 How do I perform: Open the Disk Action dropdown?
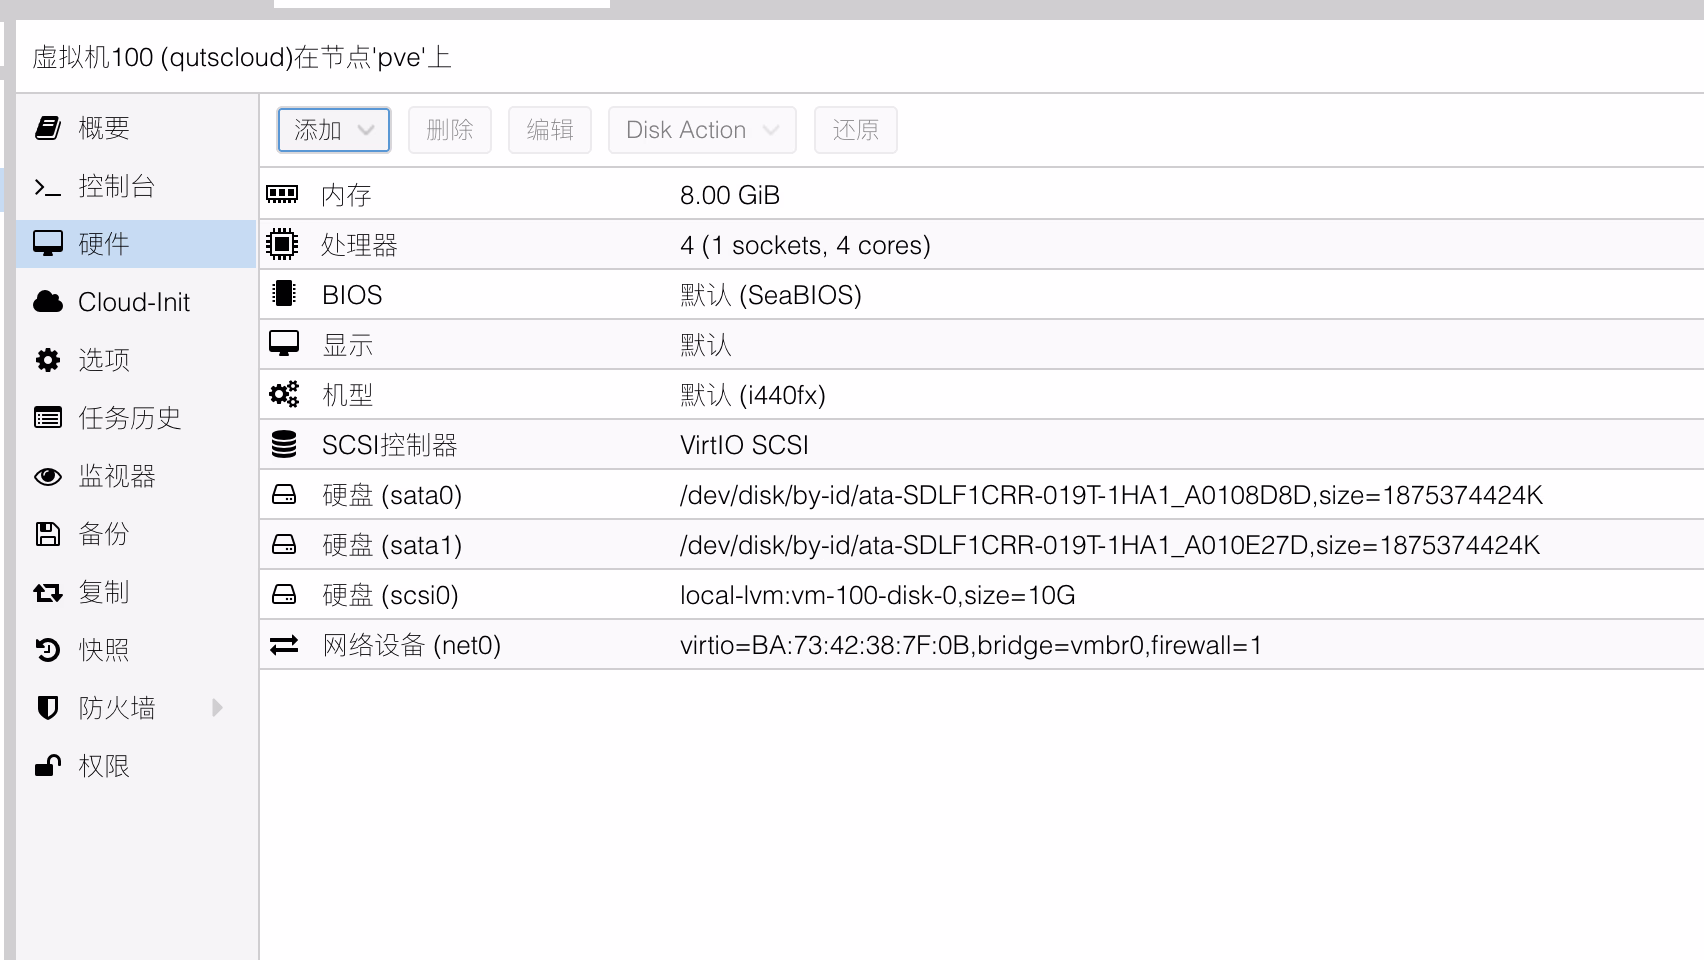[x=701, y=130]
